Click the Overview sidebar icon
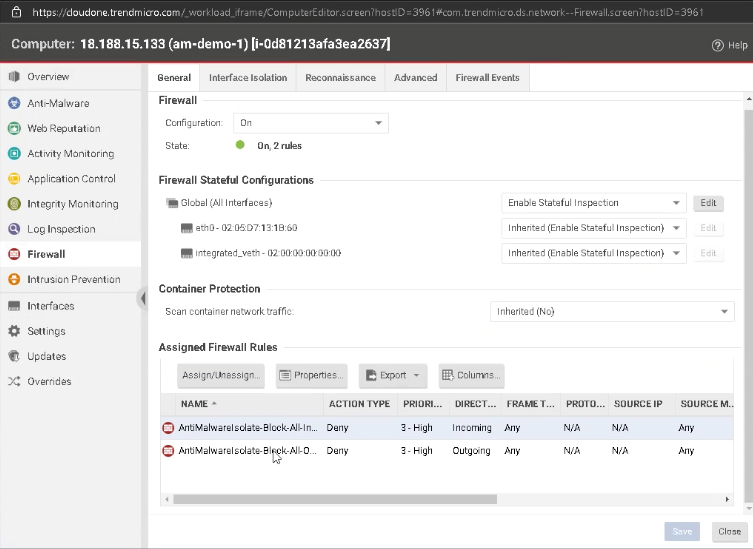This screenshot has height=549, width=753. pos(14,76)
